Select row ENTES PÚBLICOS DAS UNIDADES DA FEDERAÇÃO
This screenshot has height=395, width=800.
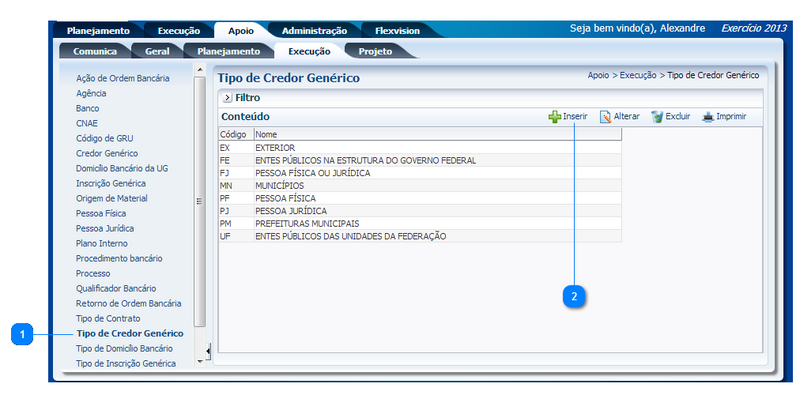click(x=420, y=236)
